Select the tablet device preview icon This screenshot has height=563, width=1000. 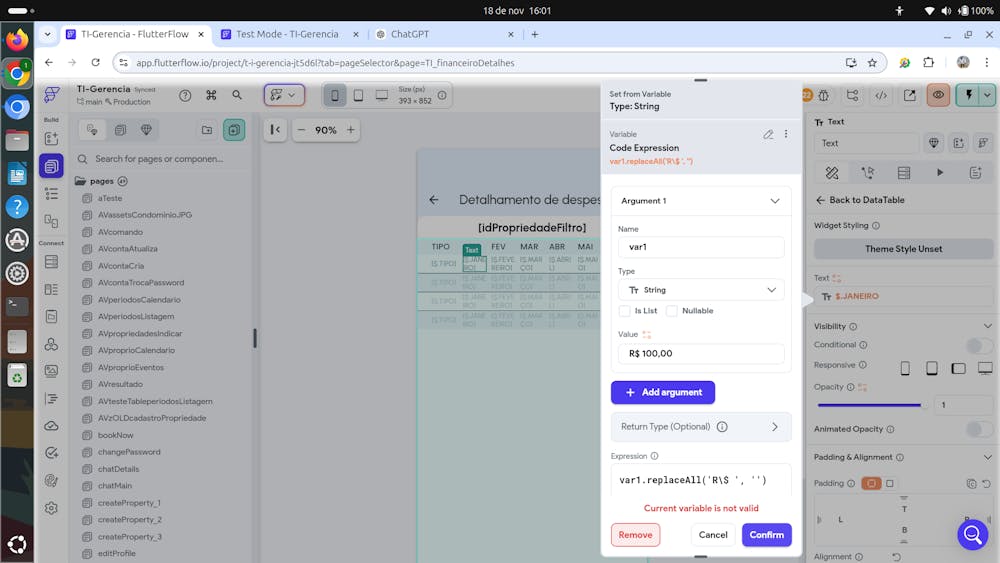[x=358, y=96]
